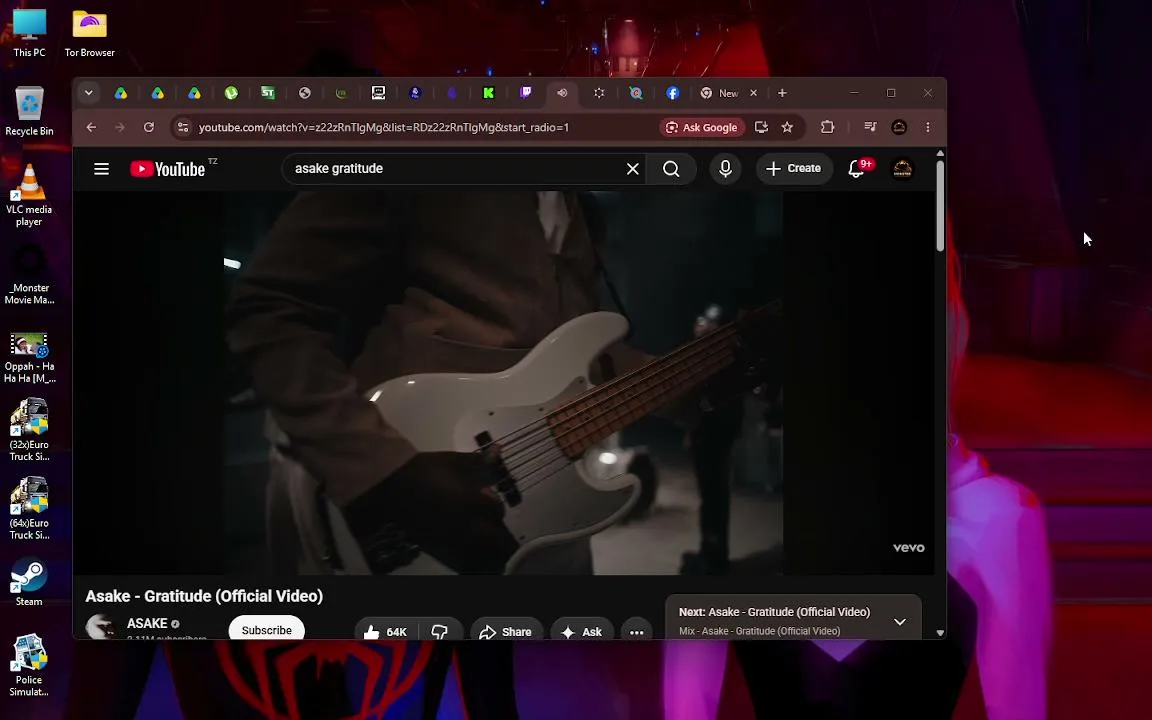Select Police Simulator desktop shortcut
This screenshot has width=1152, height=720.
click(29, 665)
